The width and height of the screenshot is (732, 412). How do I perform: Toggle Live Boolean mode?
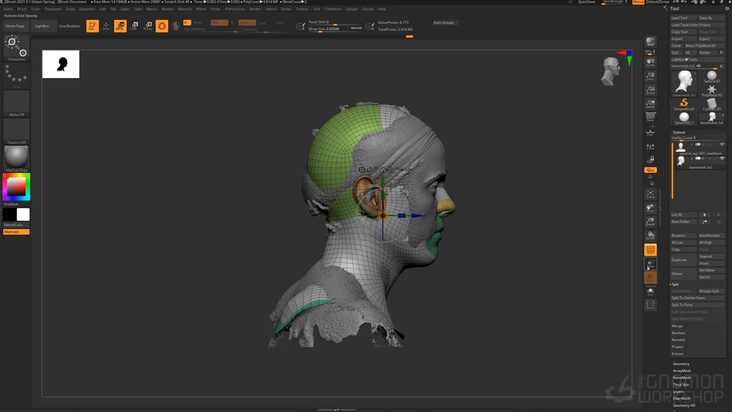click(x=70, y=26)
